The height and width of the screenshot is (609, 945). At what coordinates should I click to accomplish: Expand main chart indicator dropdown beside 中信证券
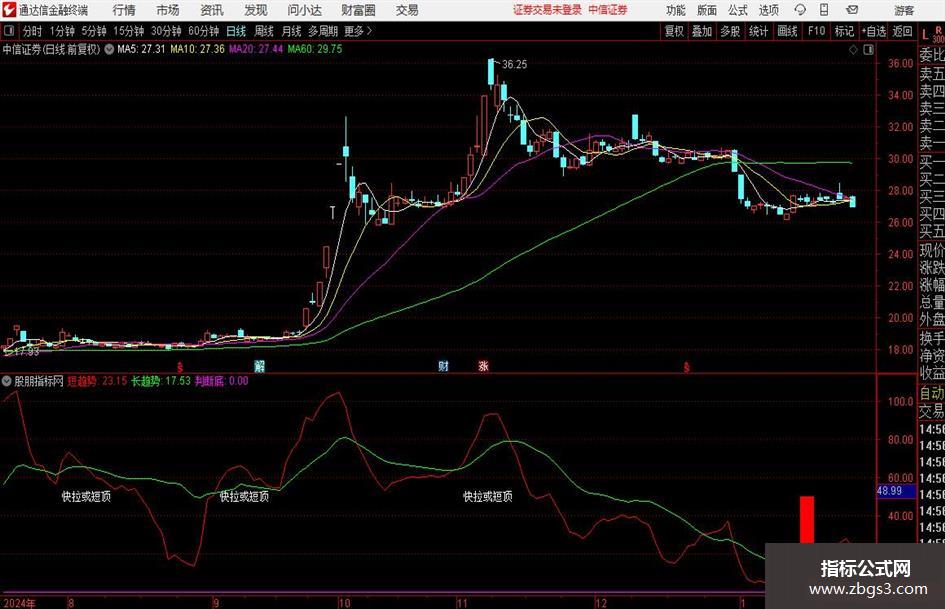pyautogui.click(x=109, y=49)
